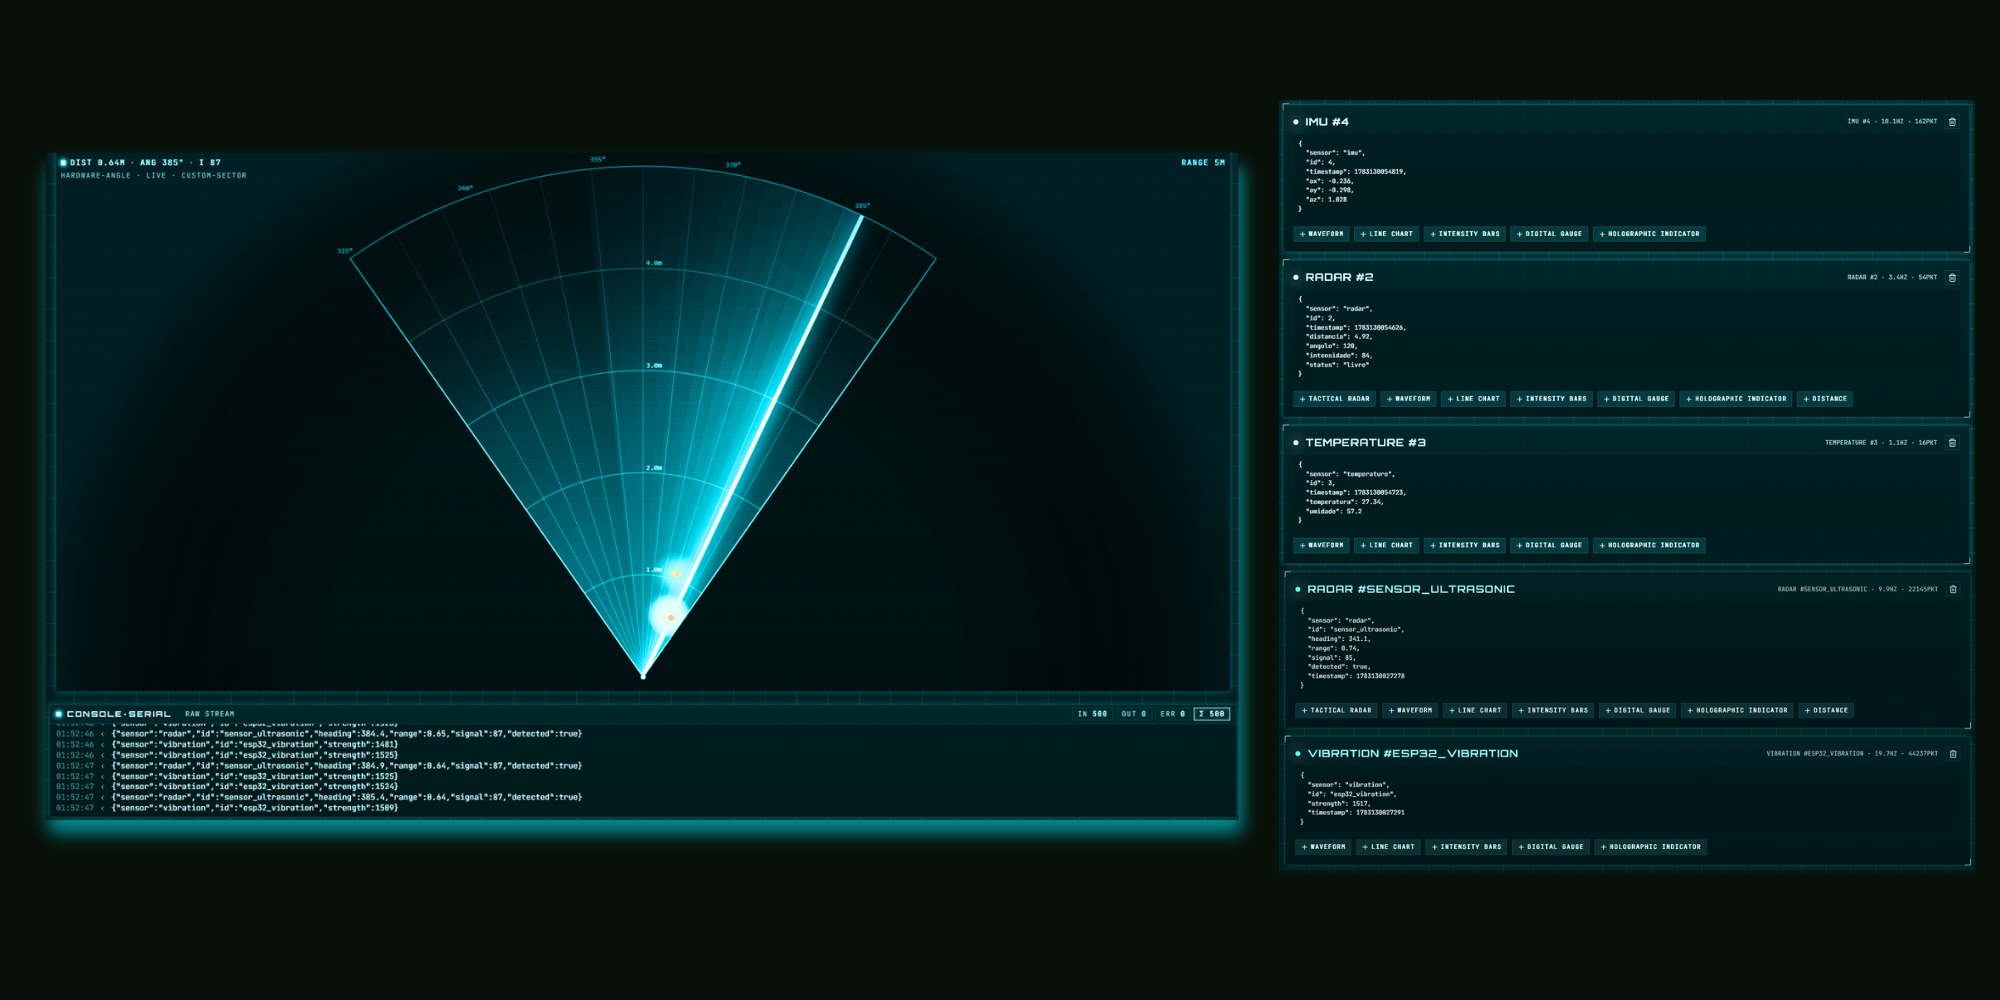Viewport: 2000px width, 1000px height.
Task: Click the VIBRATION #ESP32_VIBRATION card title
Action: click(1413, 753)
